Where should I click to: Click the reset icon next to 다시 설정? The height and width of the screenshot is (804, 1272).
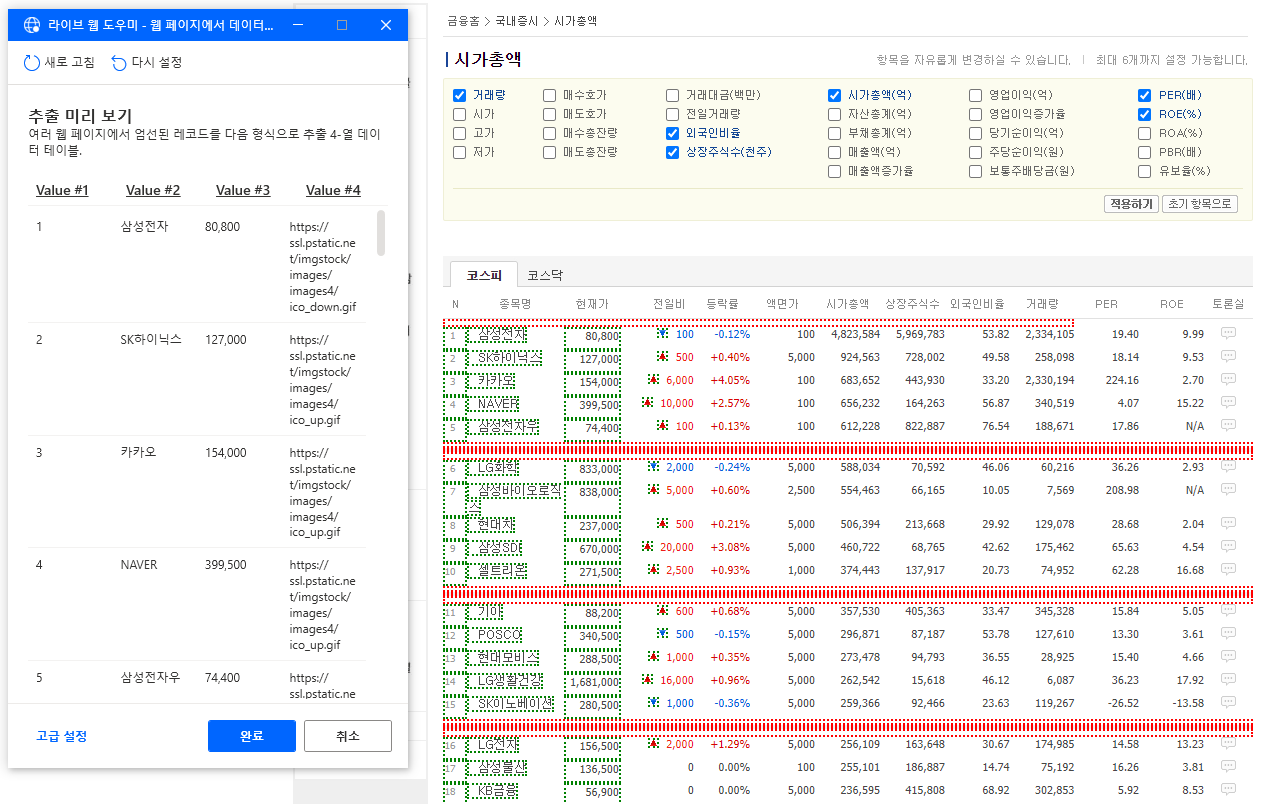point(119,63)
